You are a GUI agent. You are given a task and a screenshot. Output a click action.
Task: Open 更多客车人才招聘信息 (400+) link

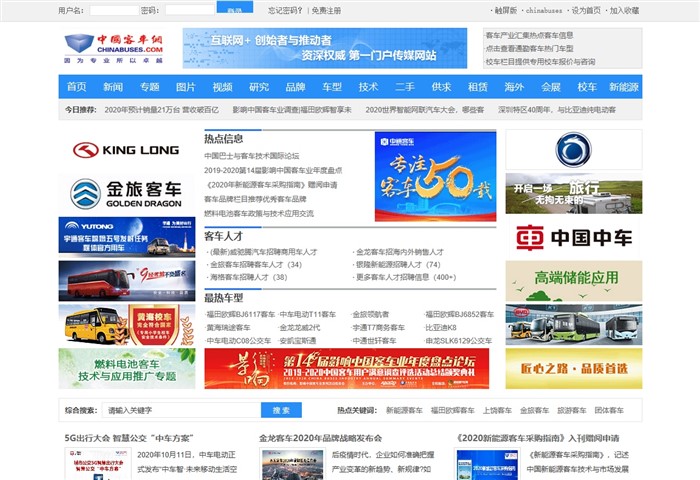[406, 277]
